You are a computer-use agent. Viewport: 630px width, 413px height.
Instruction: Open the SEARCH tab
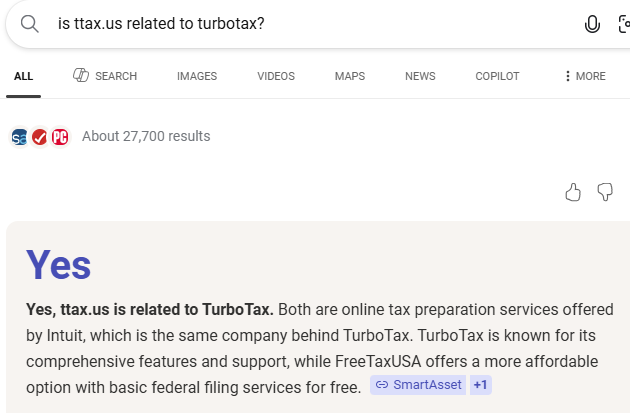(105, 76)
